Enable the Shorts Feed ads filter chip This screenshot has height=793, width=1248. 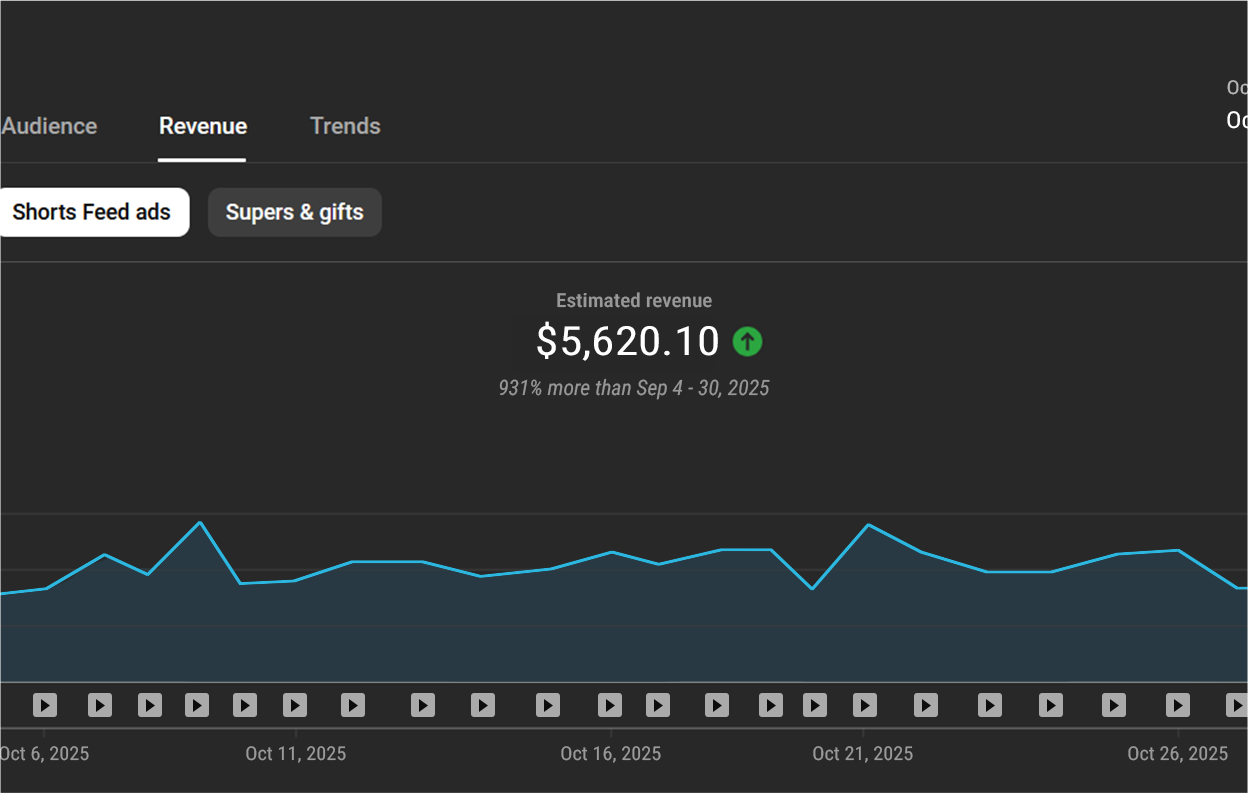pyautogui.click(x=91, y=212)
